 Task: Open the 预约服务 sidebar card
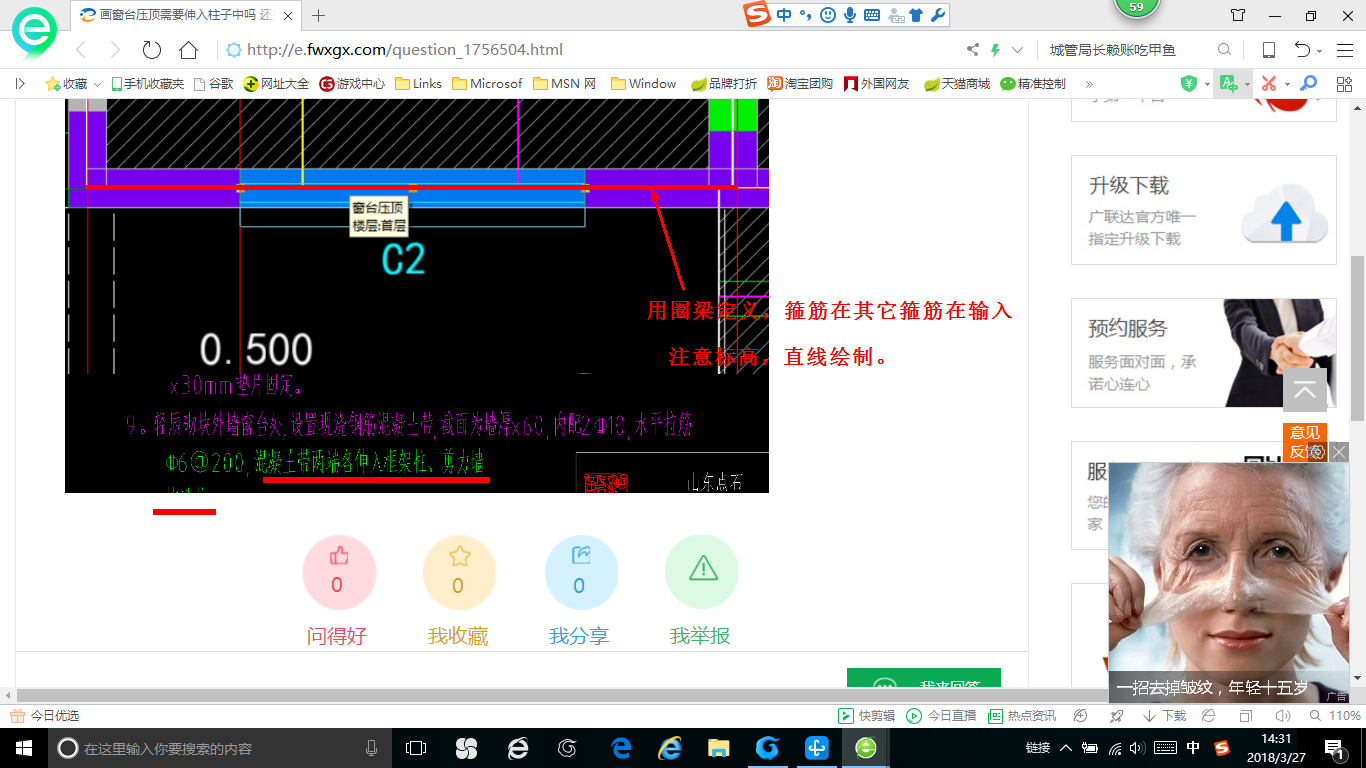(x=1204, y=353)
